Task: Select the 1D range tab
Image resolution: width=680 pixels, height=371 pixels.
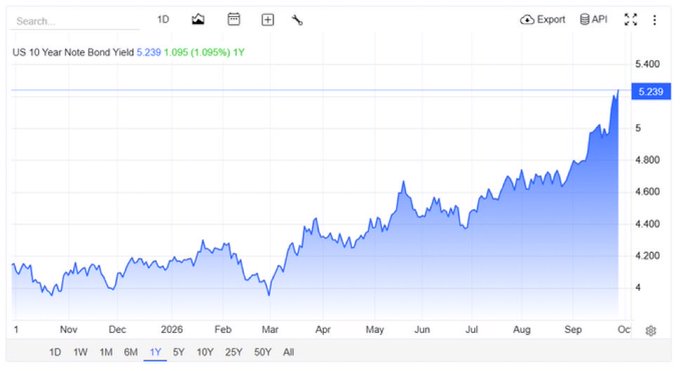Action: click(x=55, y=352)
